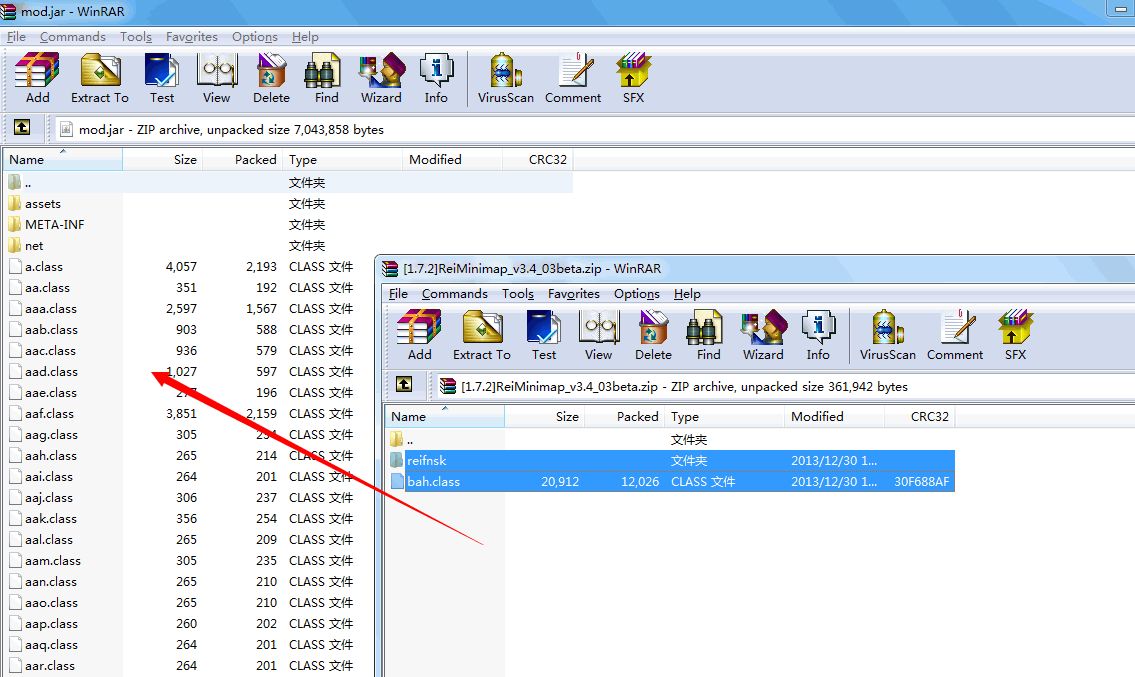This screenshot has height=677, width=1135.
Task: Click Comment icon in ReiMinimap window
Action: 955,335
